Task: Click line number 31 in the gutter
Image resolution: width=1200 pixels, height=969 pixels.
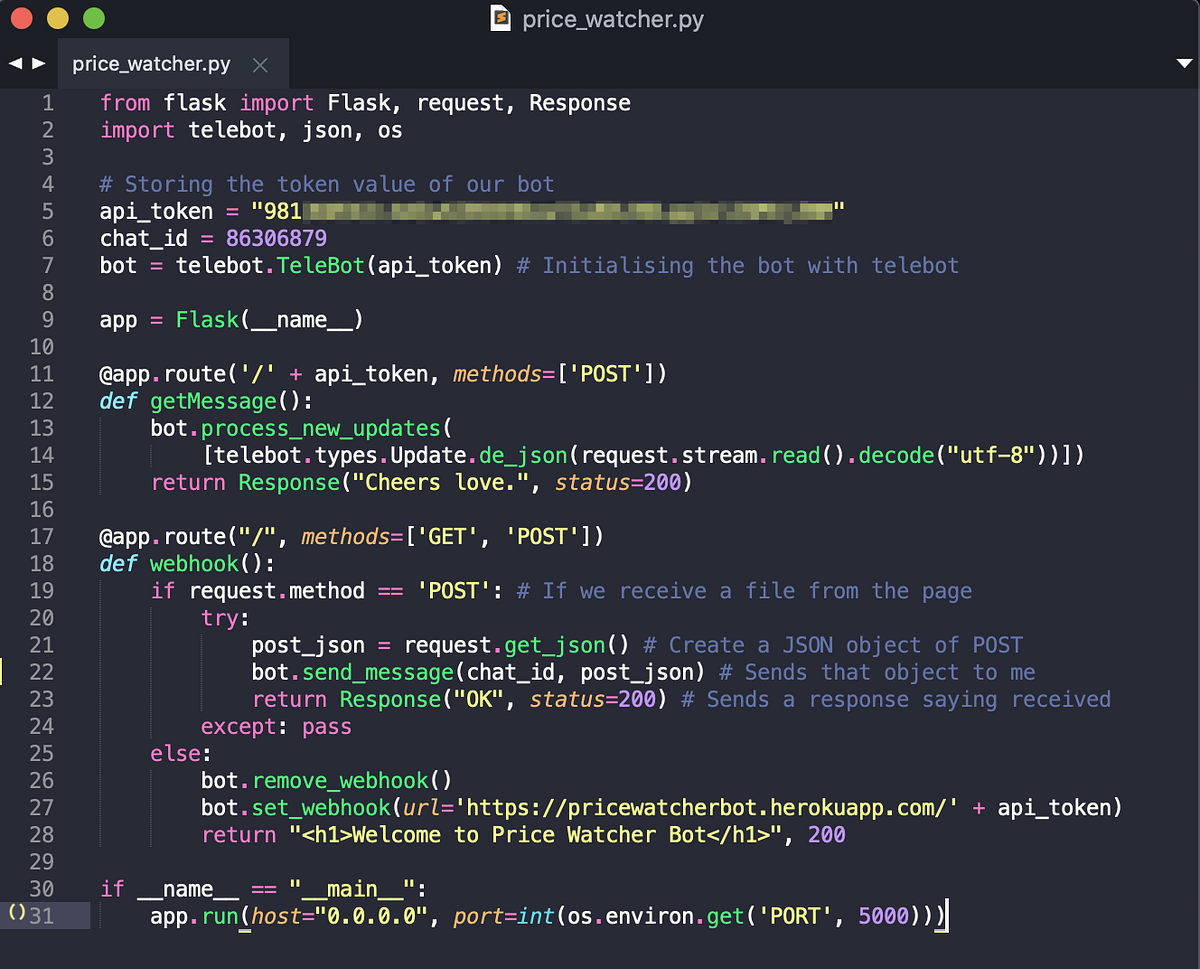Action: tap(42, 915)
